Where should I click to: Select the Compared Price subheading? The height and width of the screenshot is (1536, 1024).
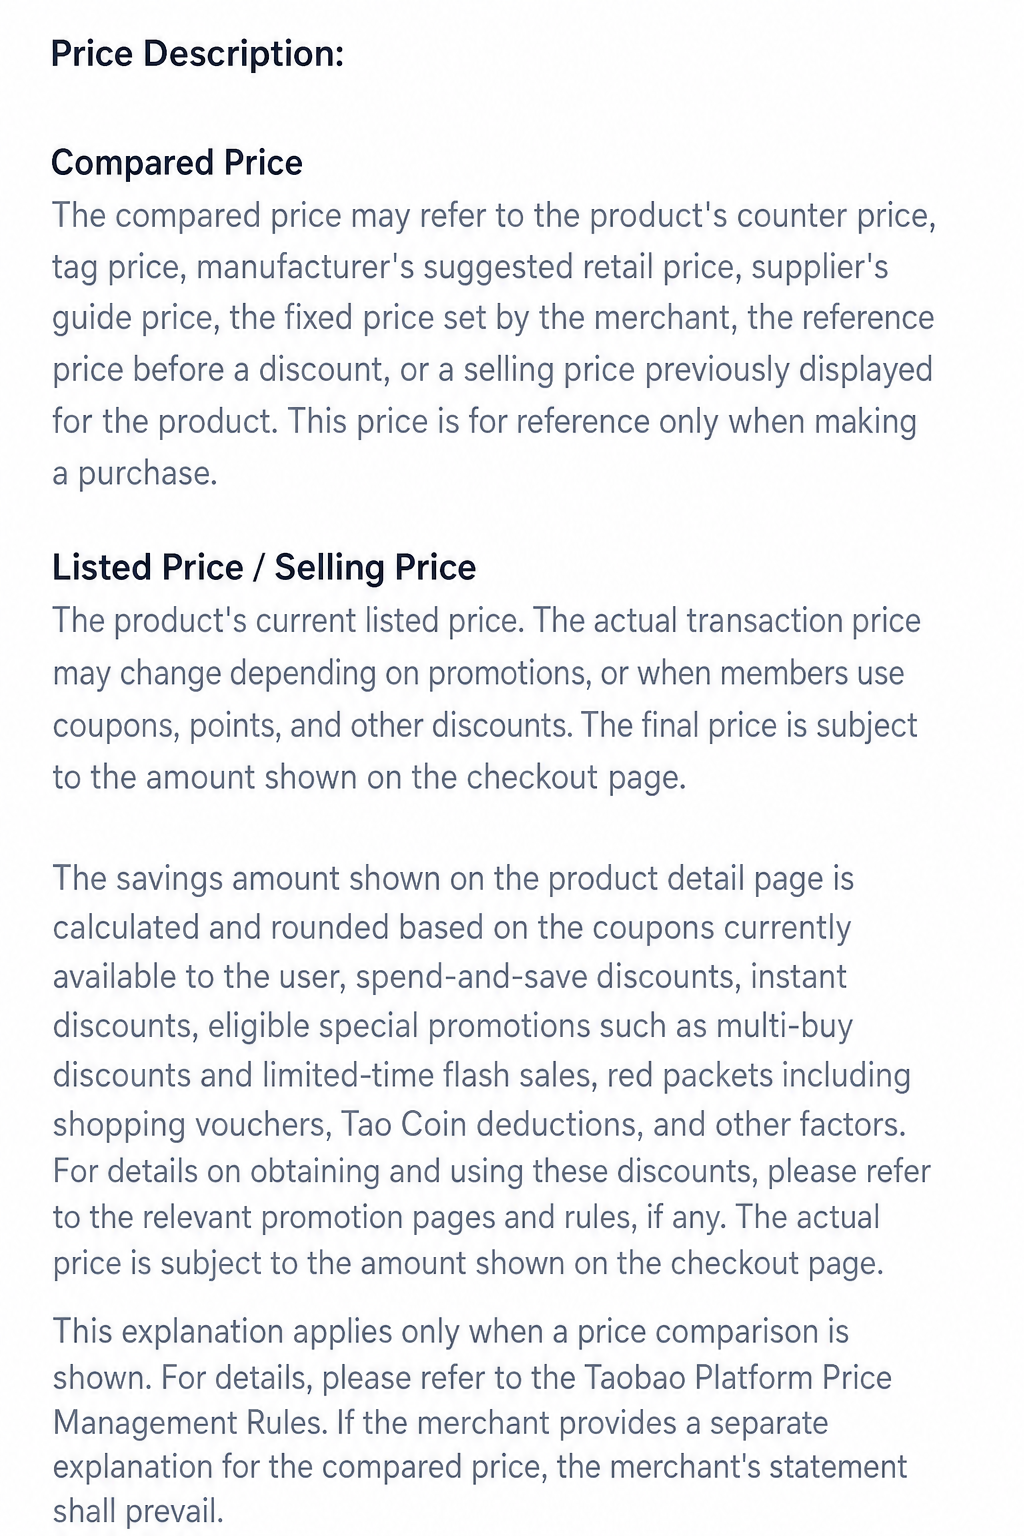pyautogui.click(x=177, y=162)
